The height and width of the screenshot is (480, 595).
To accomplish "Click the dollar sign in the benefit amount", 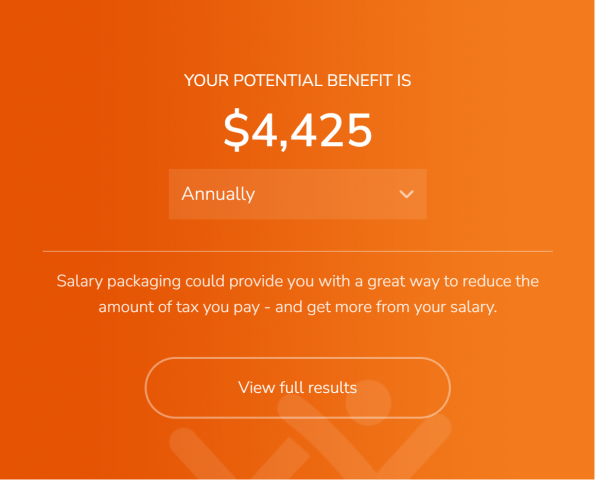I will 237,130.
